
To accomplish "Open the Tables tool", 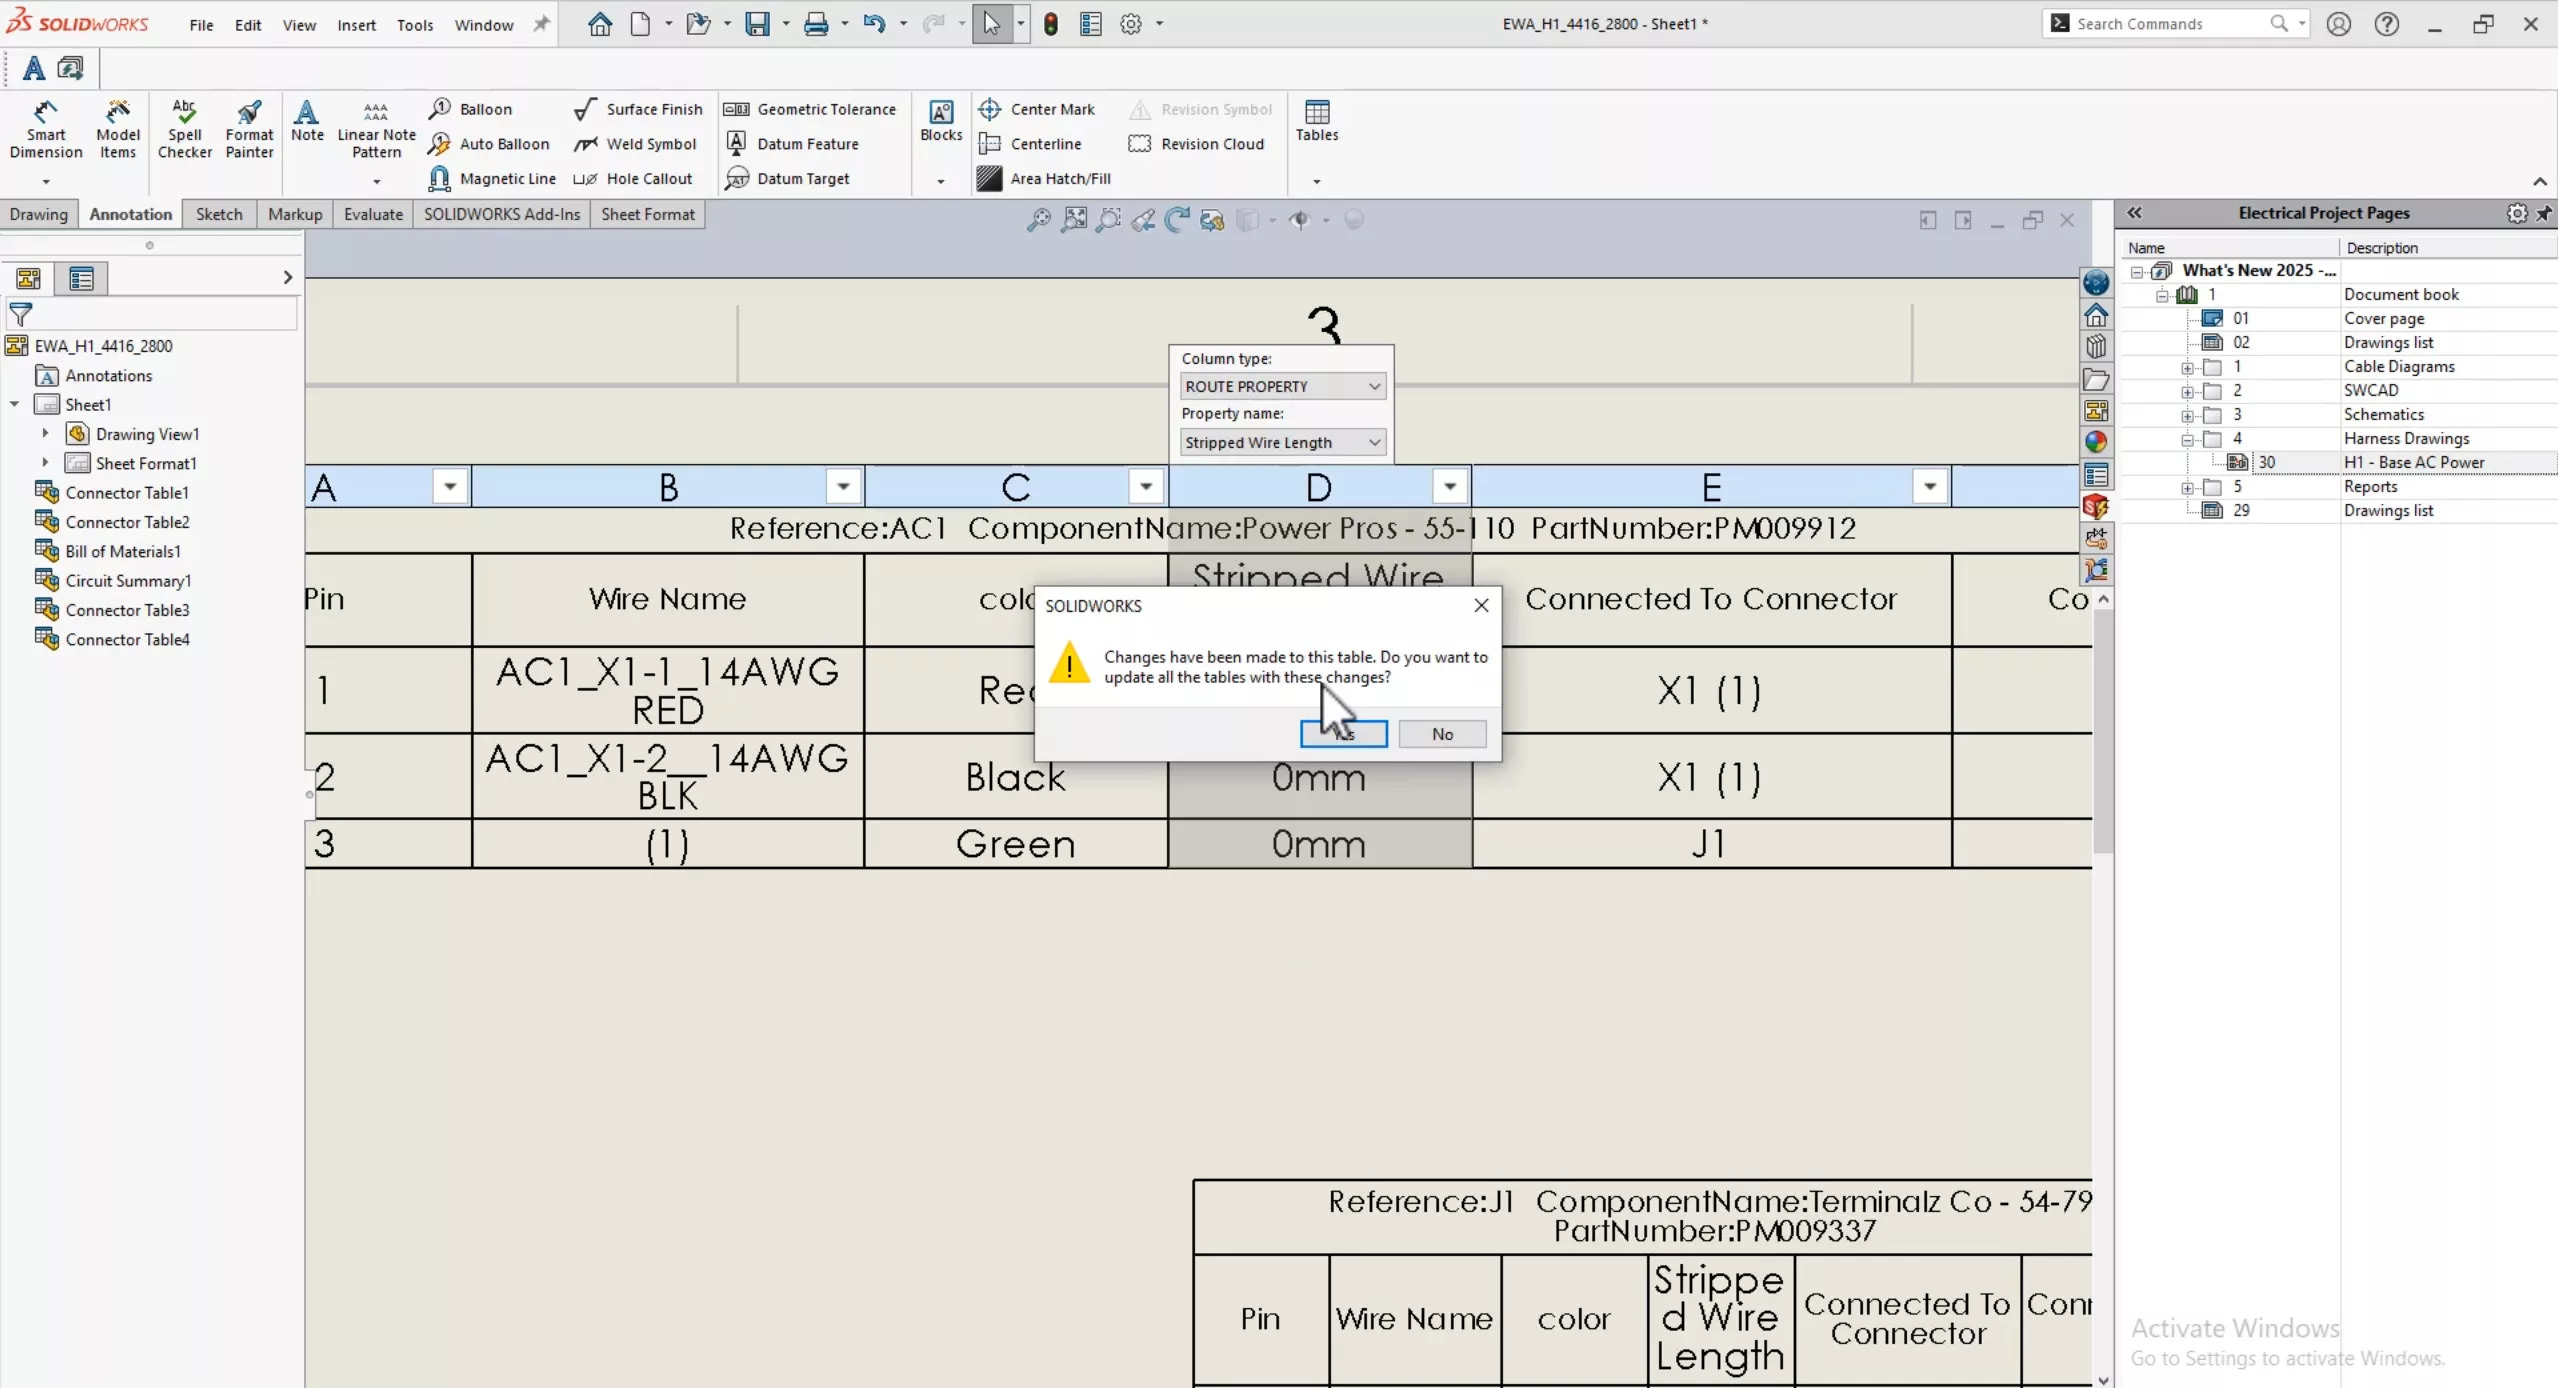I will (1316, 121).
